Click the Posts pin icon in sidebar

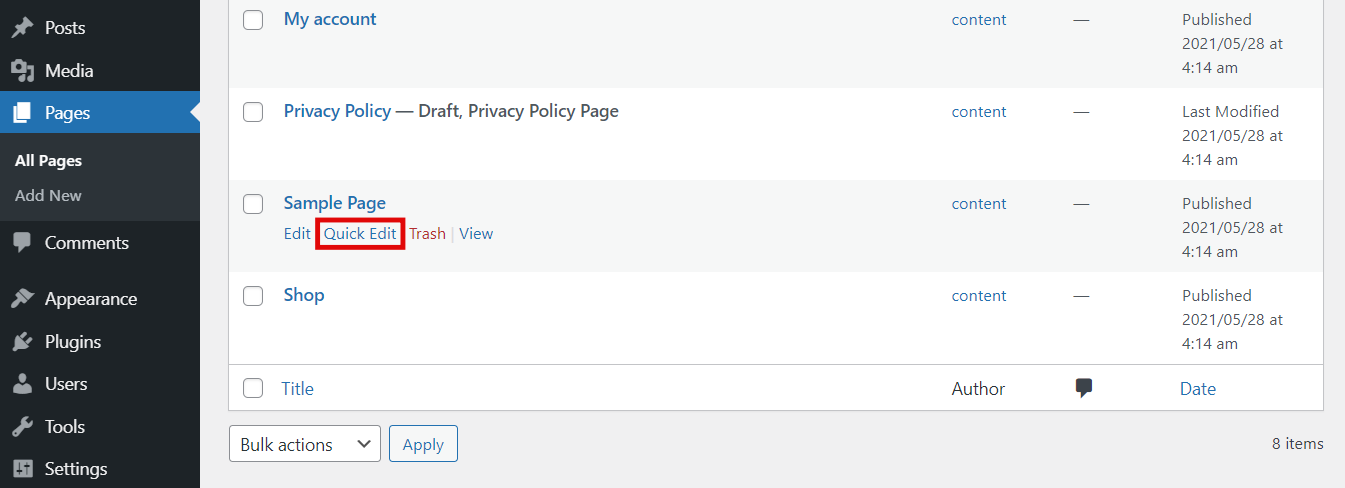tap(22, 28)
